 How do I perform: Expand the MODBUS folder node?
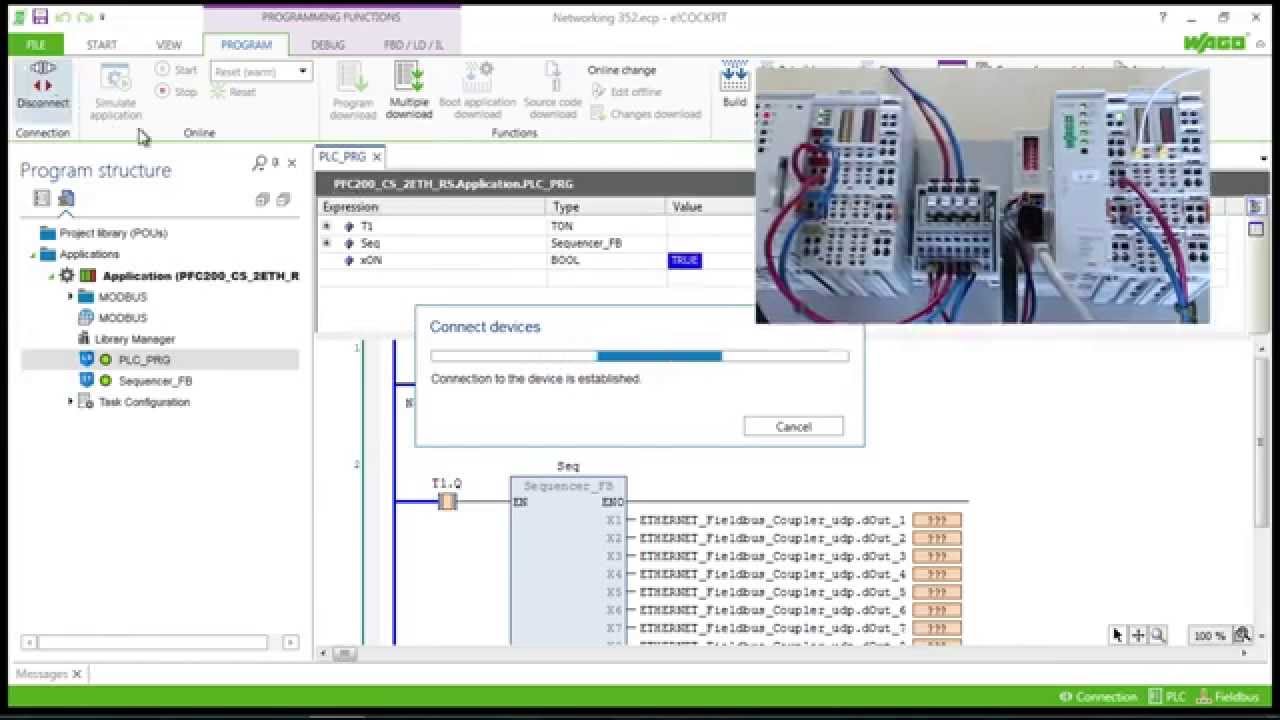point(70,296)
